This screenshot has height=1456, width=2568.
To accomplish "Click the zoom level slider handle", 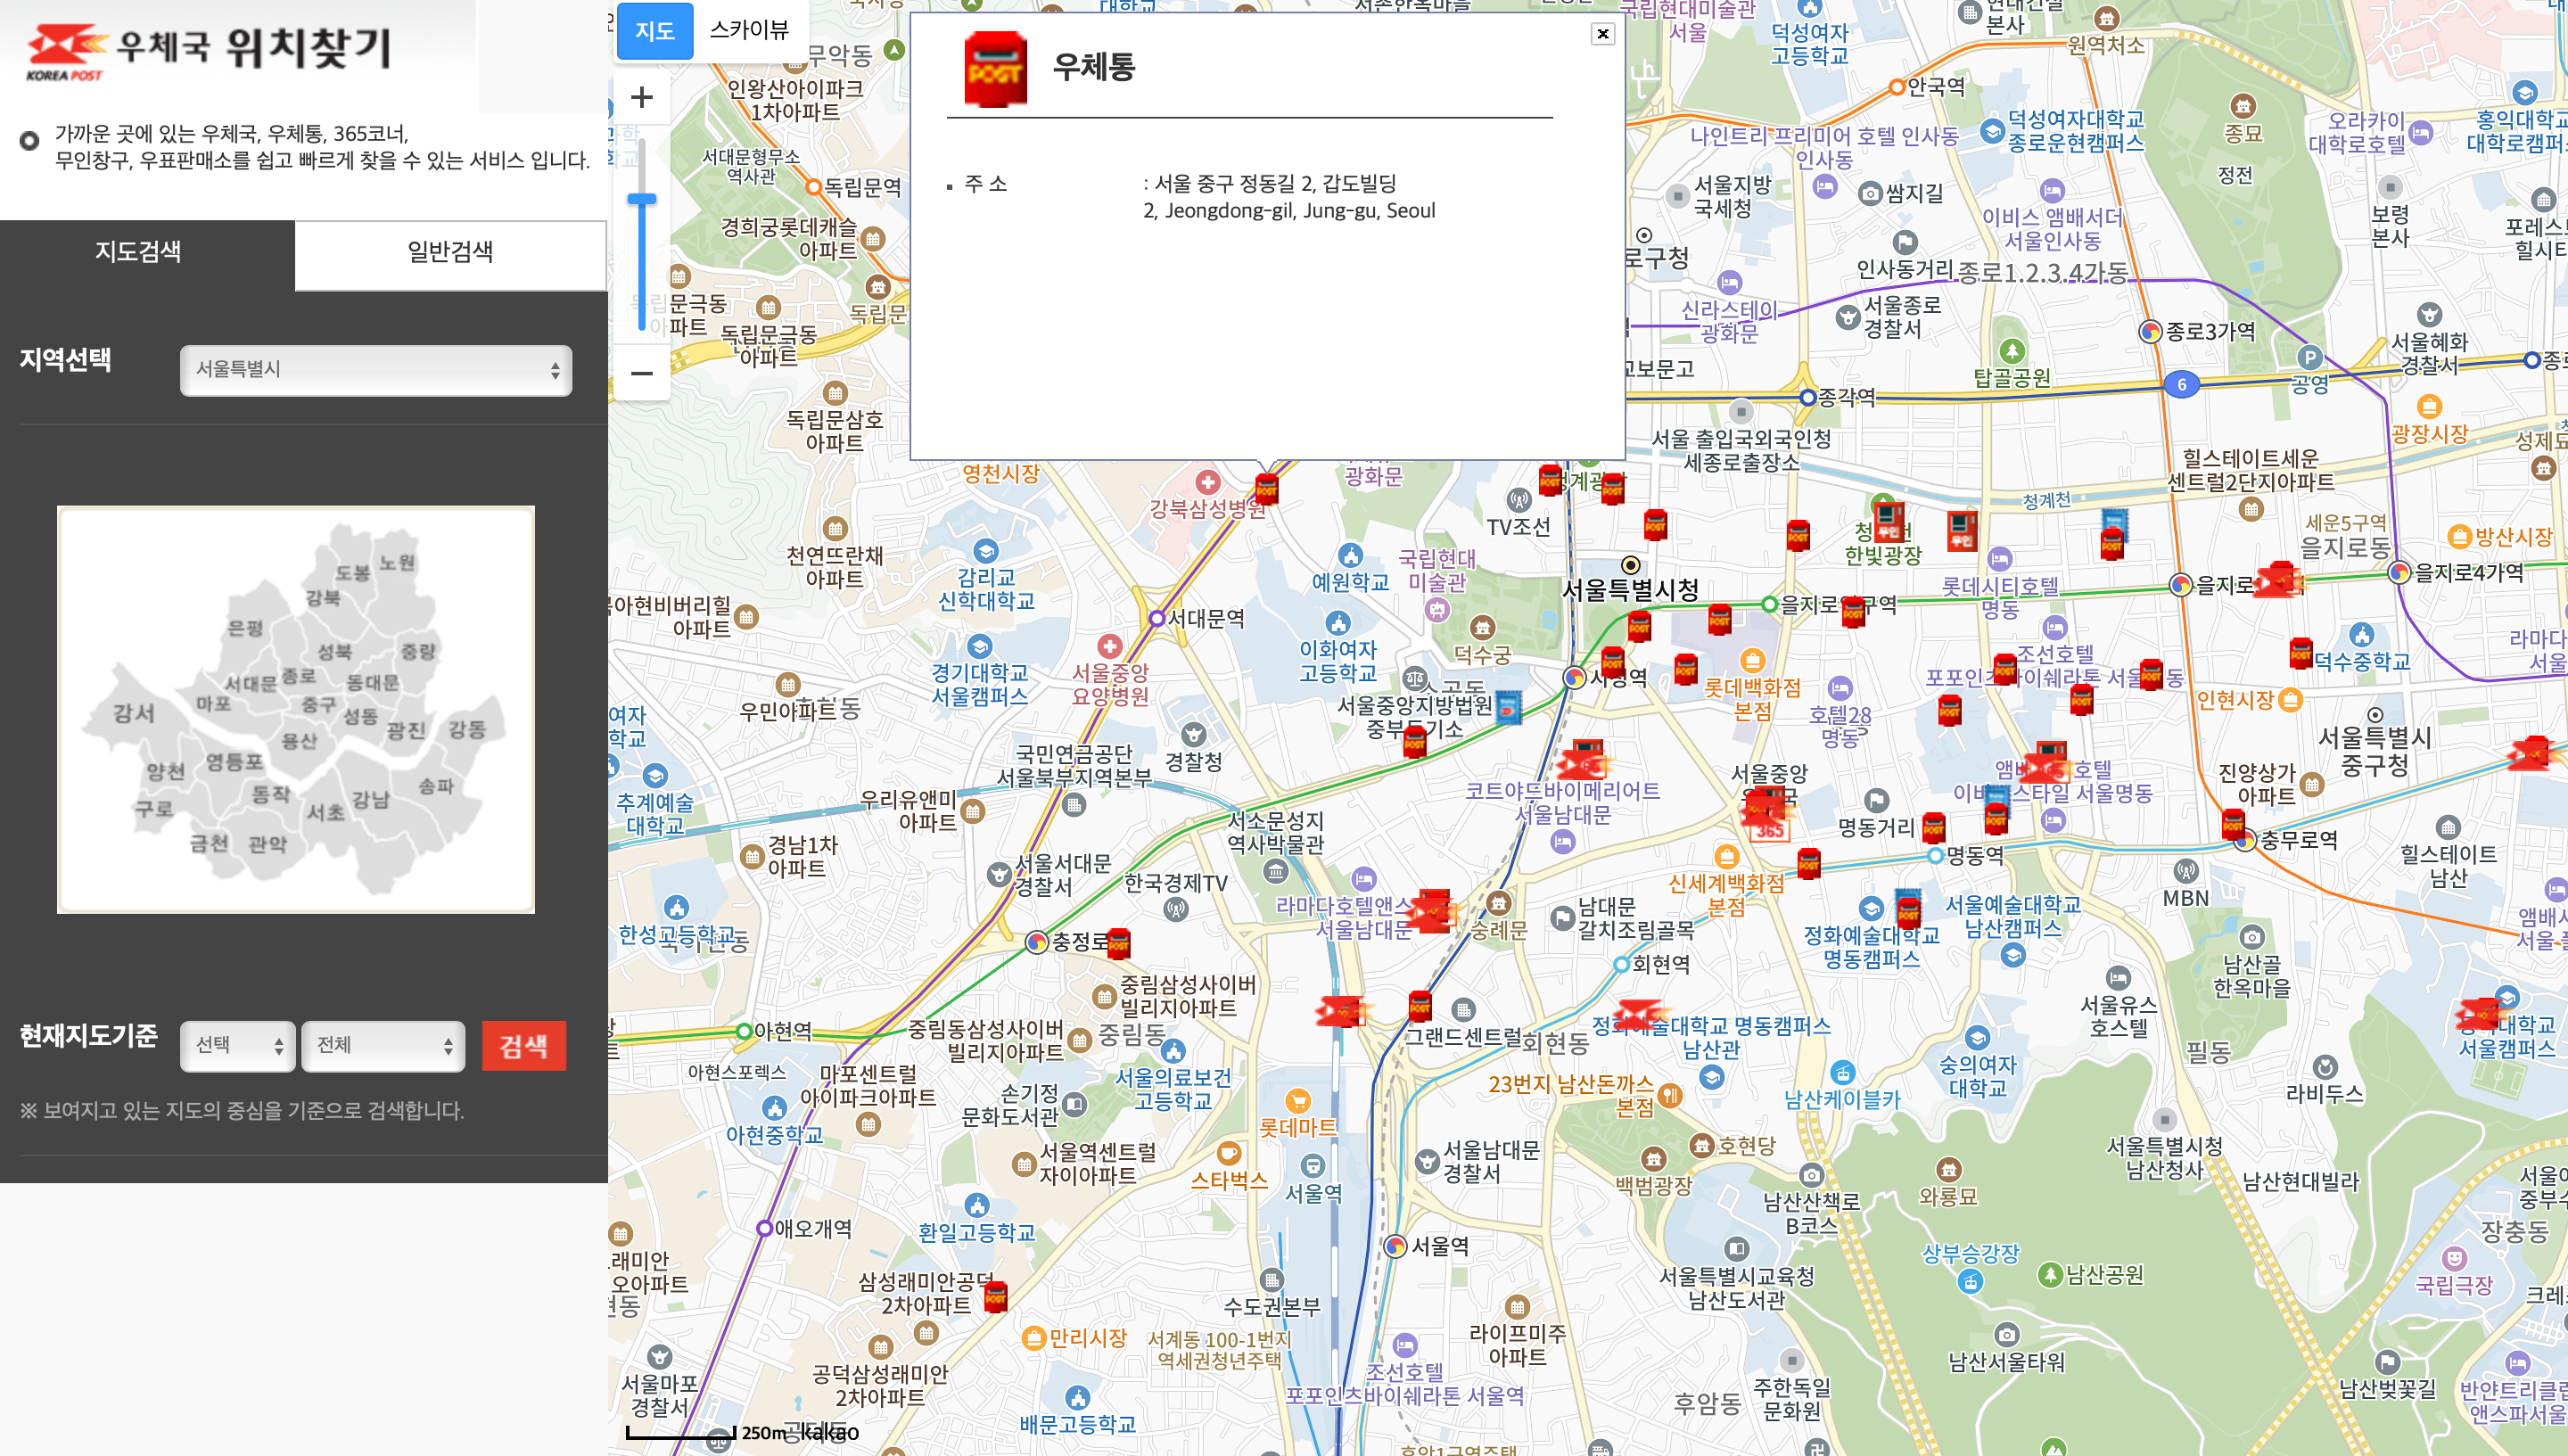I will 642,199.
